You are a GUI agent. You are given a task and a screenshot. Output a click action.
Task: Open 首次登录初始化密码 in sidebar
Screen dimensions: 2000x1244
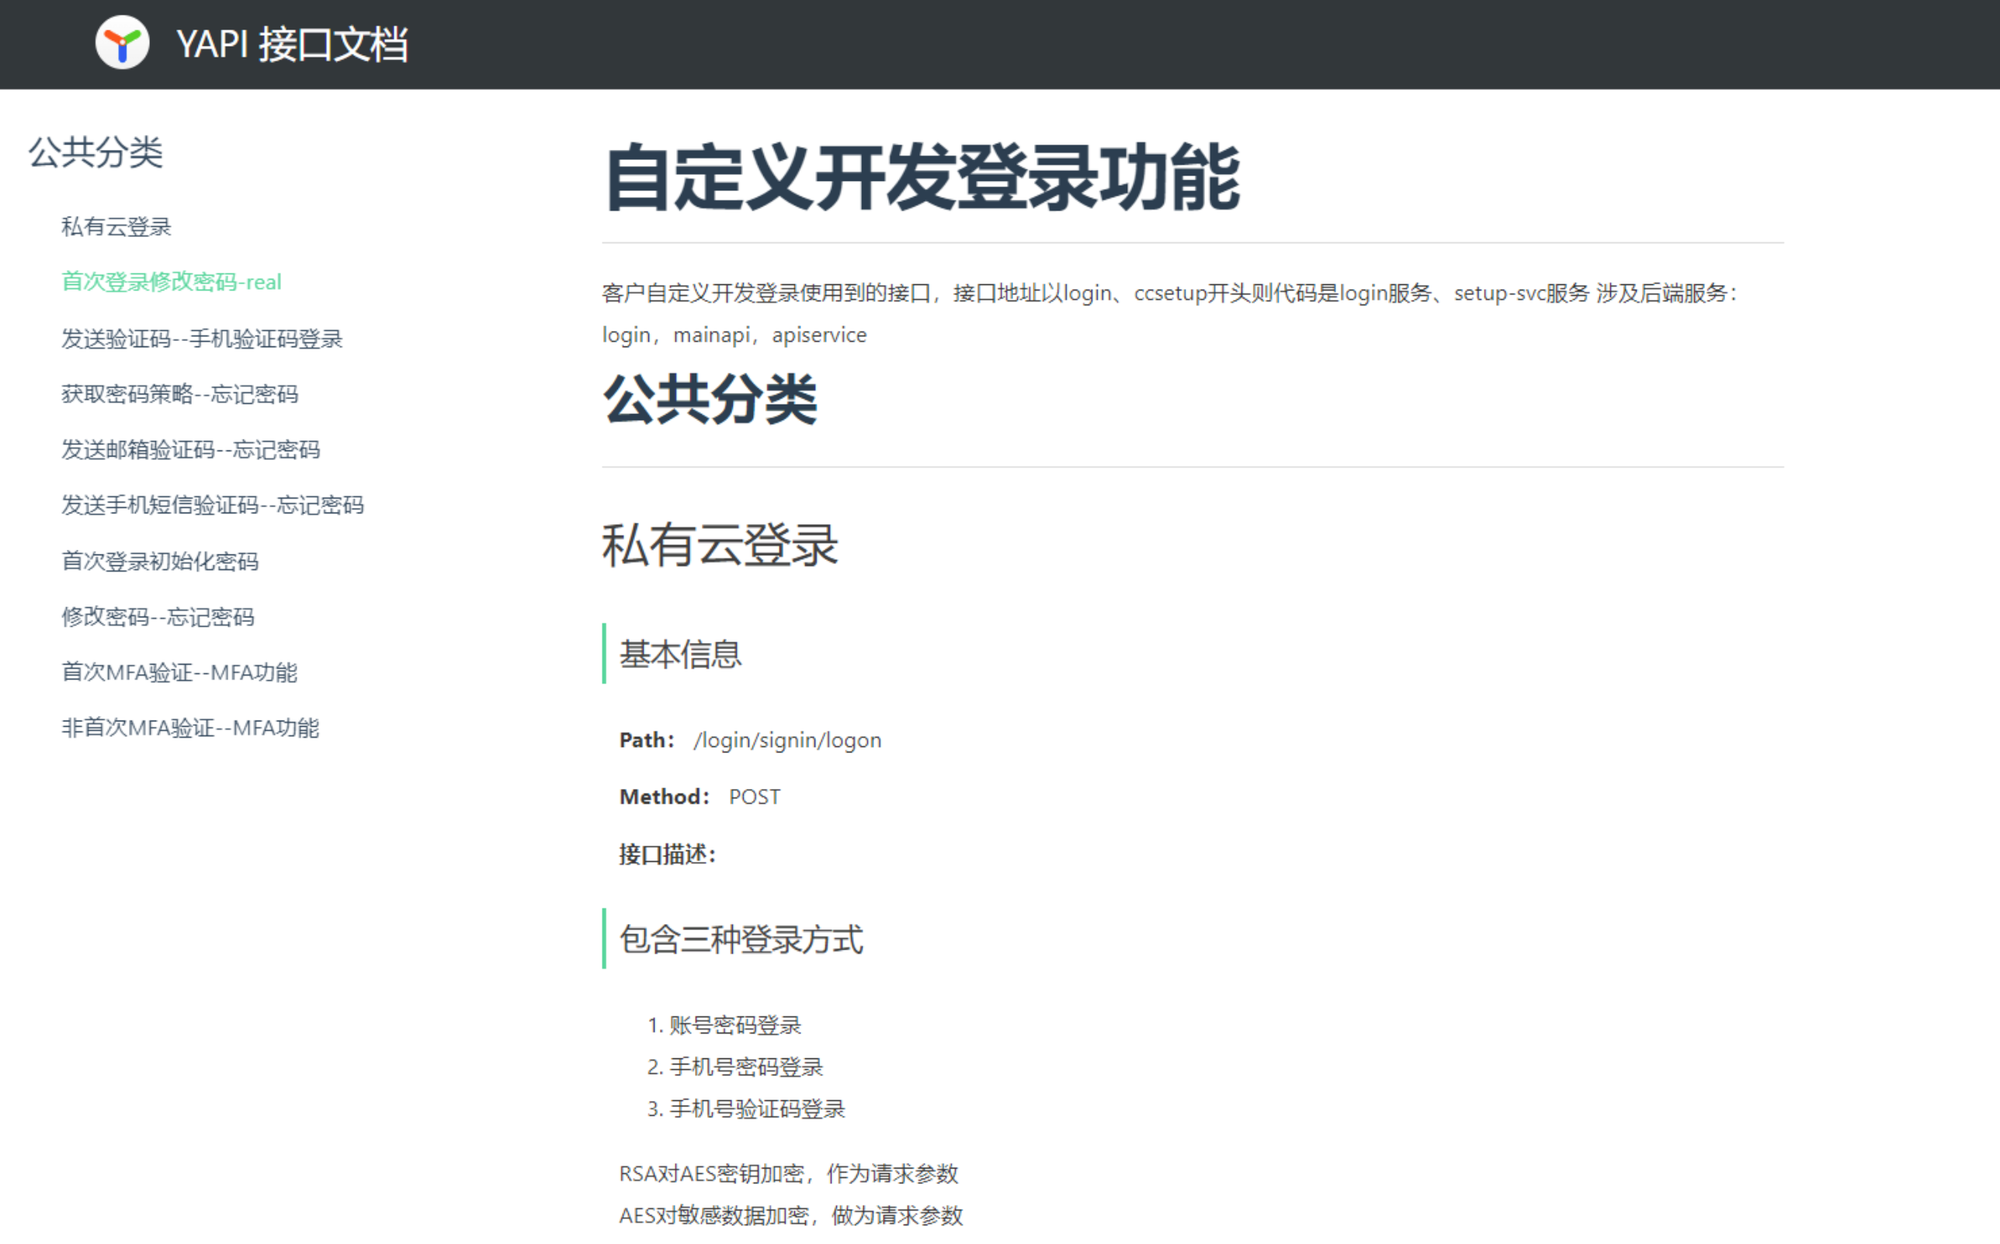coord(160,561)
